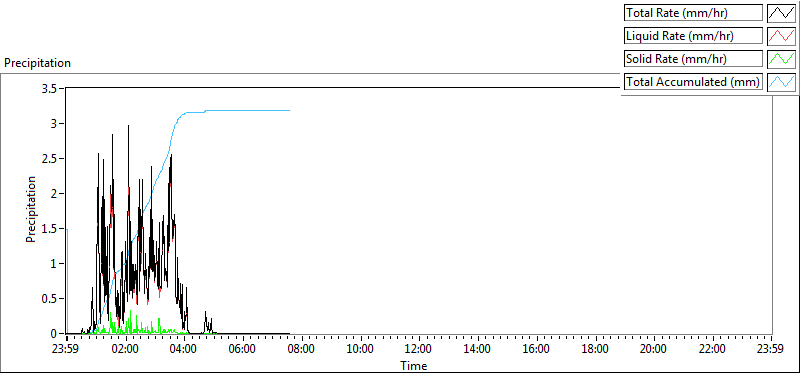Screen dimensions: 800x373
Task: Click the 02:00 time tick label
Action: coord(126,350)
